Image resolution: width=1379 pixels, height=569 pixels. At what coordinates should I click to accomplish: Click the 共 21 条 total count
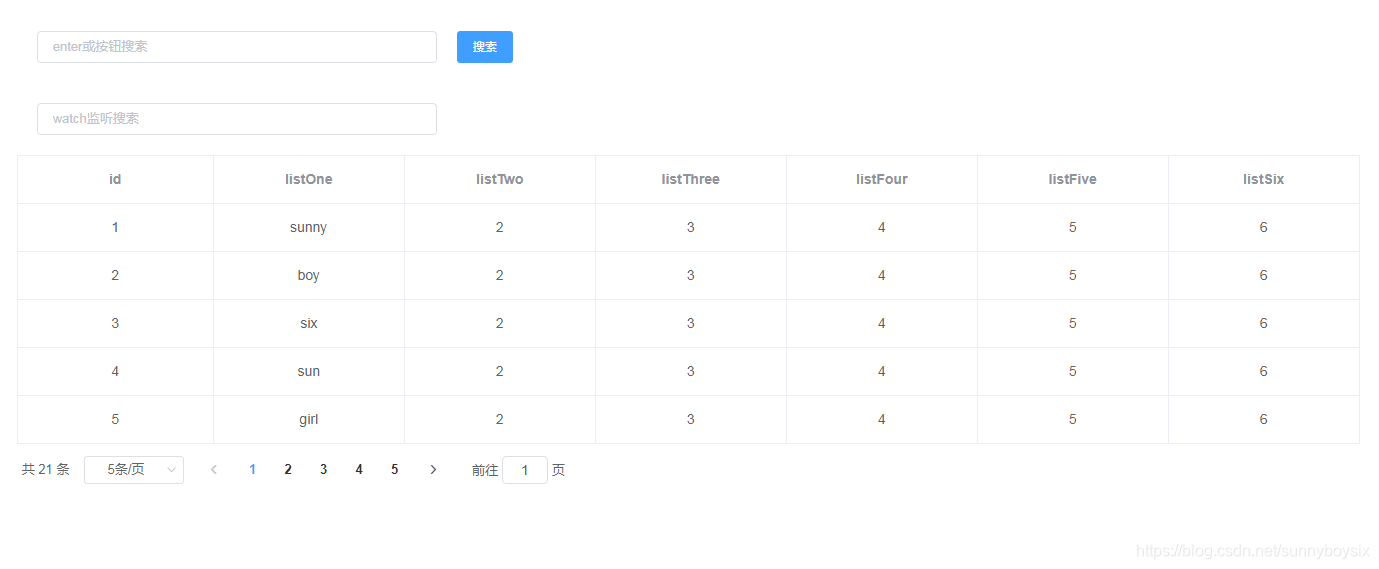coord(46,470)
